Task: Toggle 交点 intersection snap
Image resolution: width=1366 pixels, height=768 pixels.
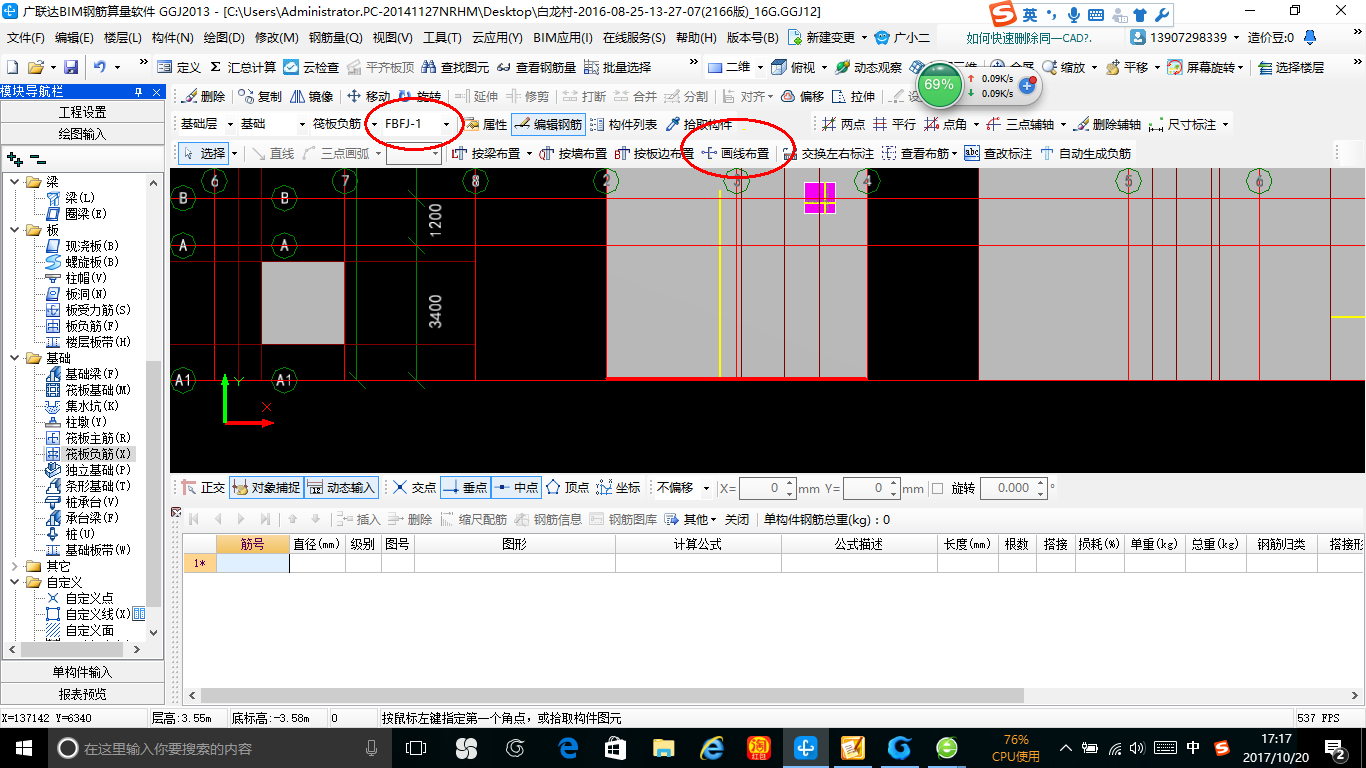Action: (414, 488)
